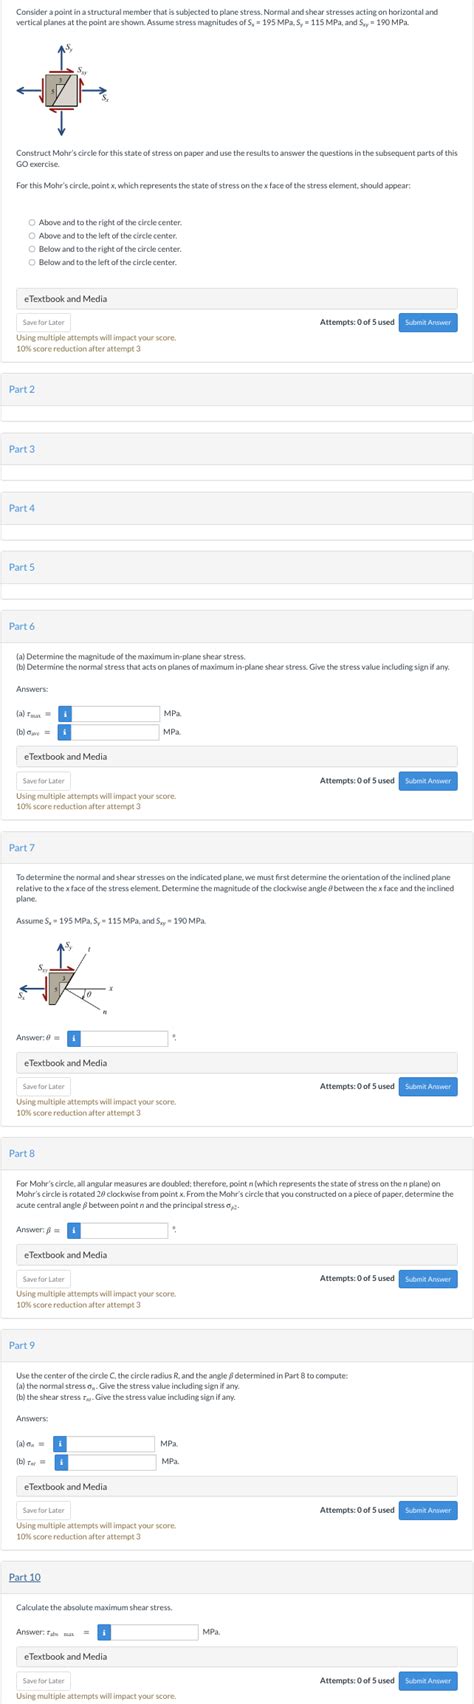
Task: Click info icon beside β answer field
Action: coord(73,1229)
